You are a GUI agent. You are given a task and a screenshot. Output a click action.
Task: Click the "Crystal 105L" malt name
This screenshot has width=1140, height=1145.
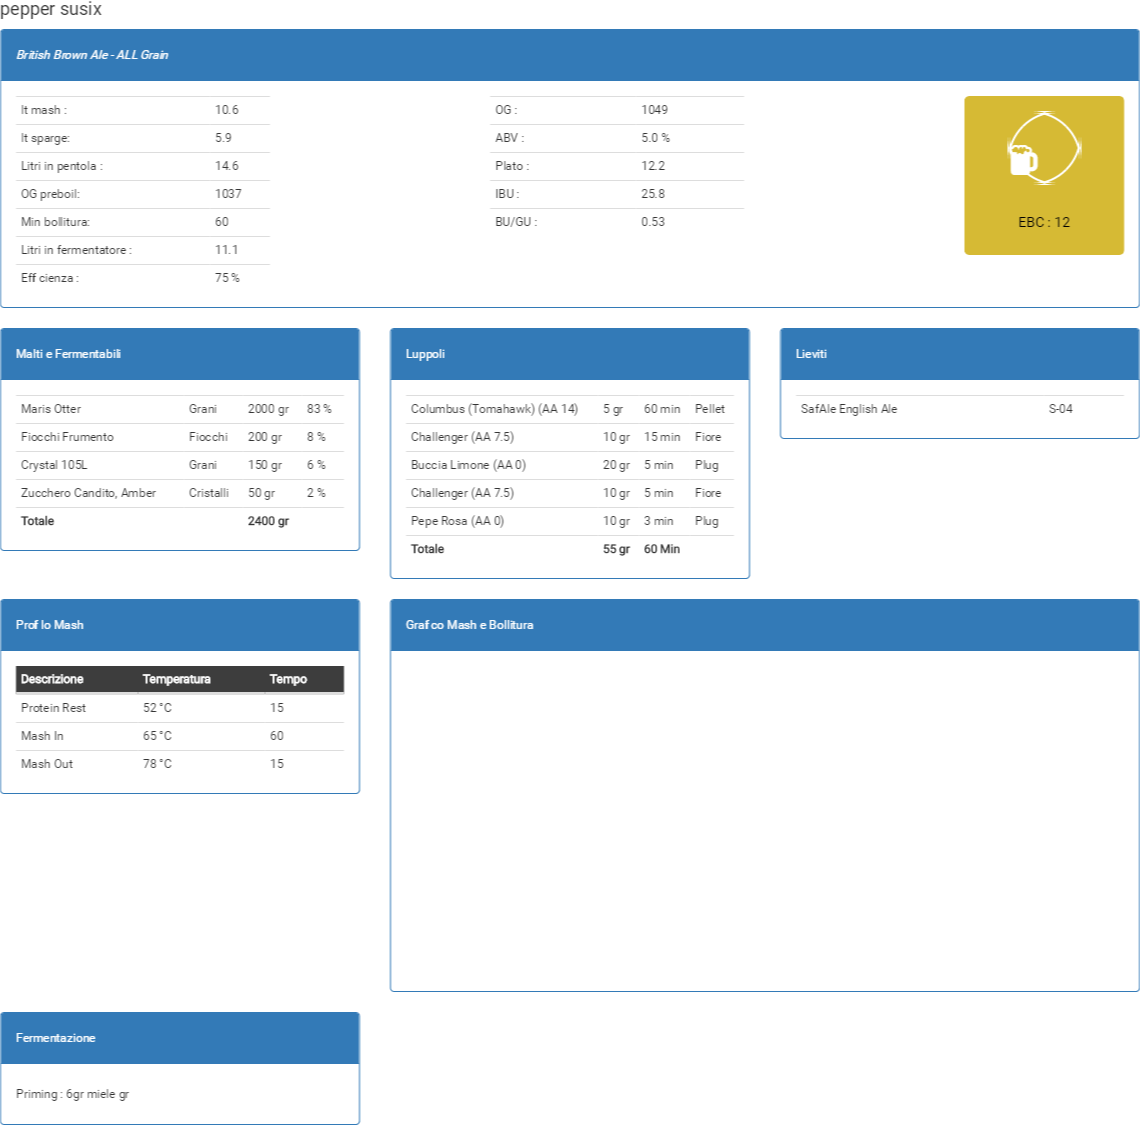54,465
